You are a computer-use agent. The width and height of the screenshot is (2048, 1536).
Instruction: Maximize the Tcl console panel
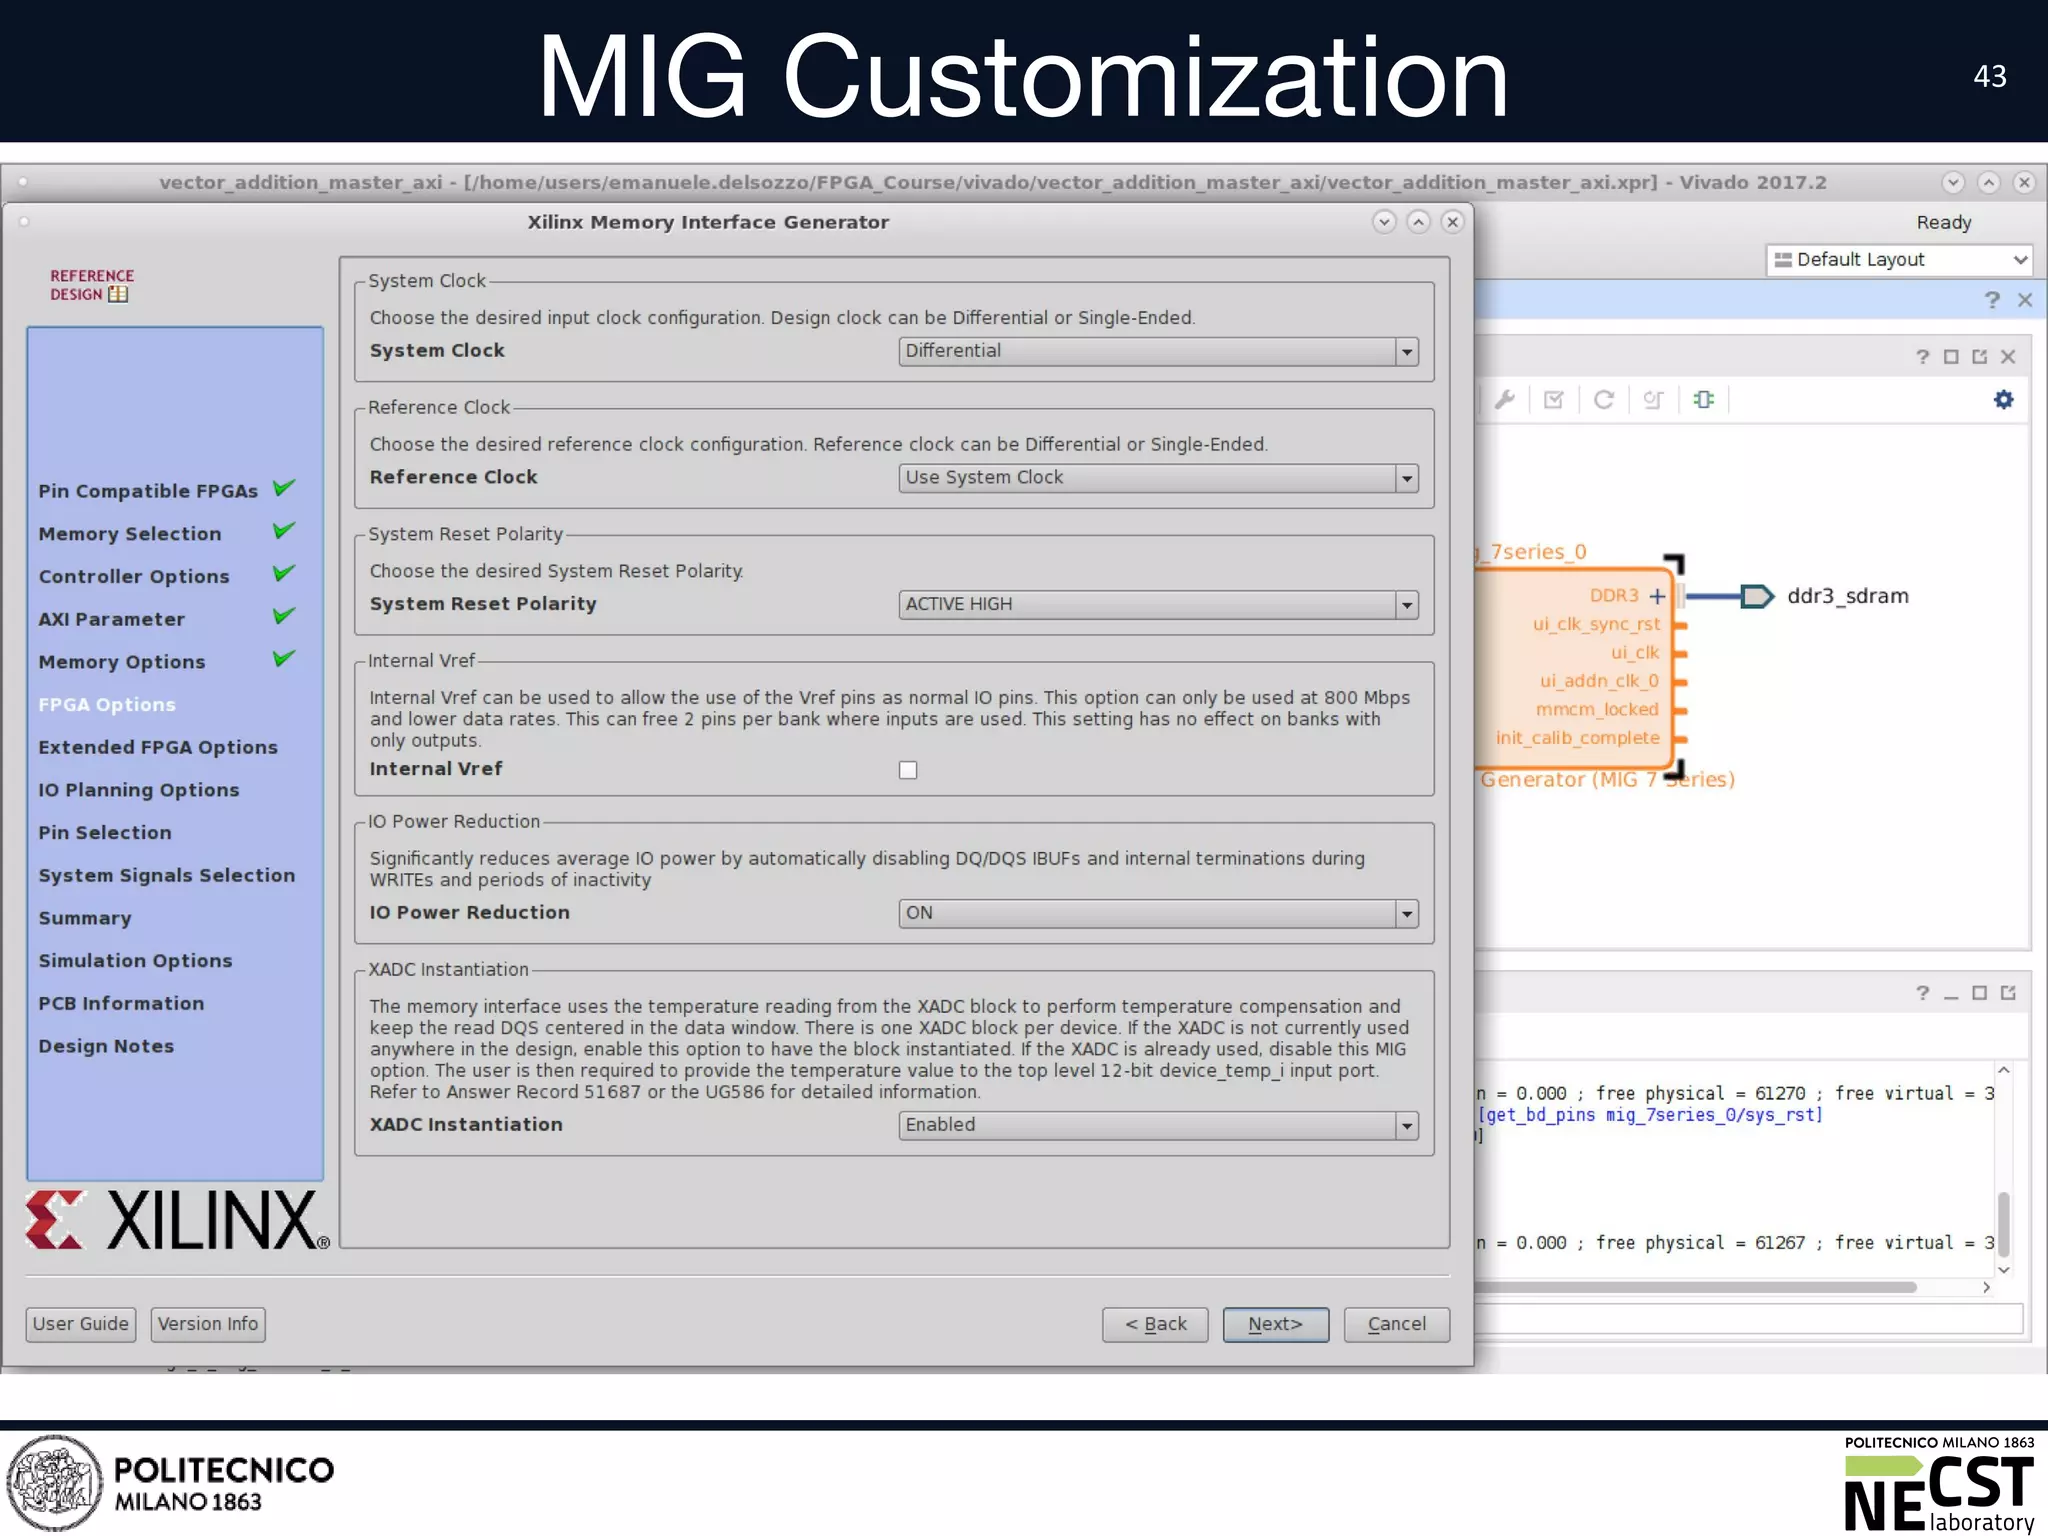click(1979, 993)
